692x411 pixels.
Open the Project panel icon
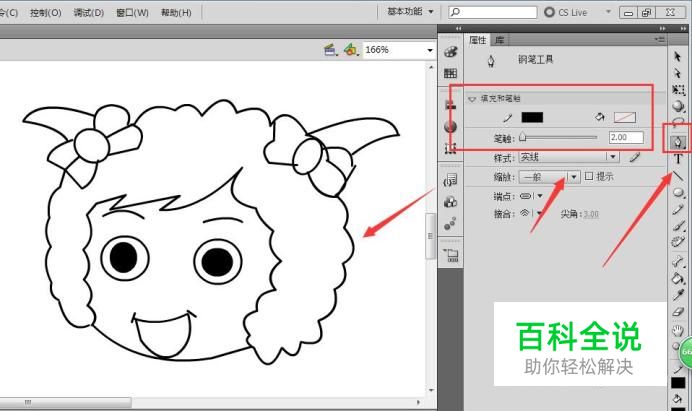point(451,255)
